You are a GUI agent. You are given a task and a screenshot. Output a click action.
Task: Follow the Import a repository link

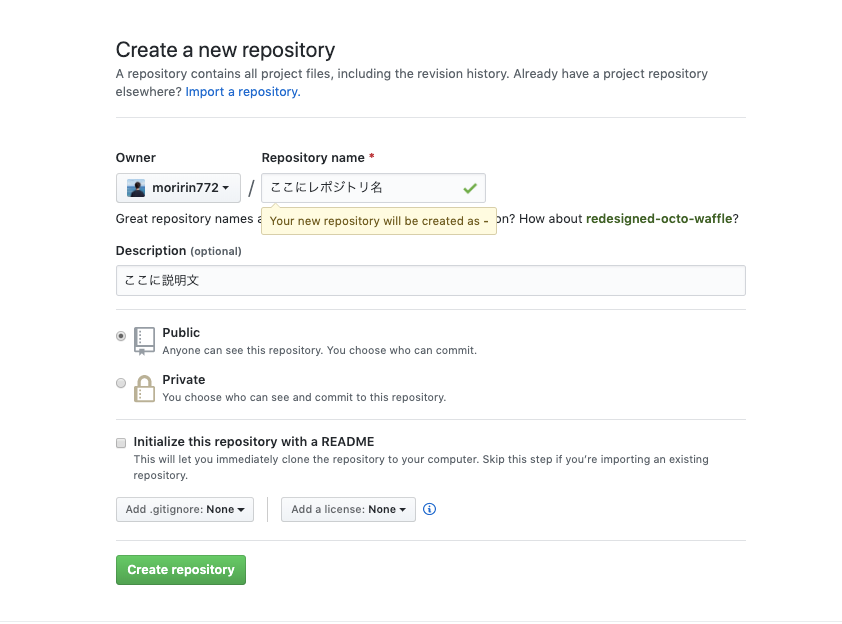[x=243, y=92]
